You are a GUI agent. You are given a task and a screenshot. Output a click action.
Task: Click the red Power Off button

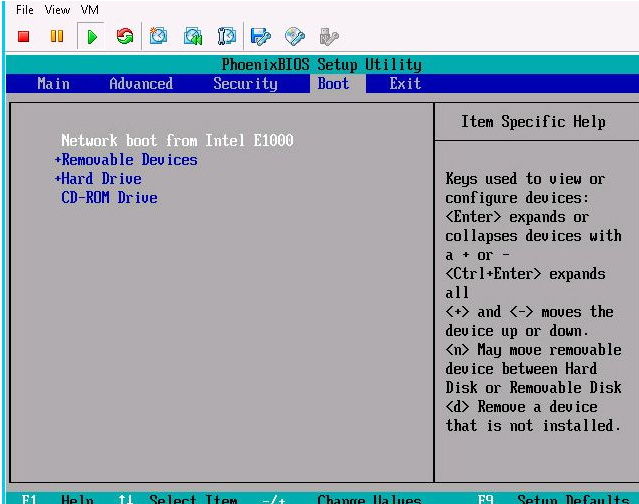[24, 37]
